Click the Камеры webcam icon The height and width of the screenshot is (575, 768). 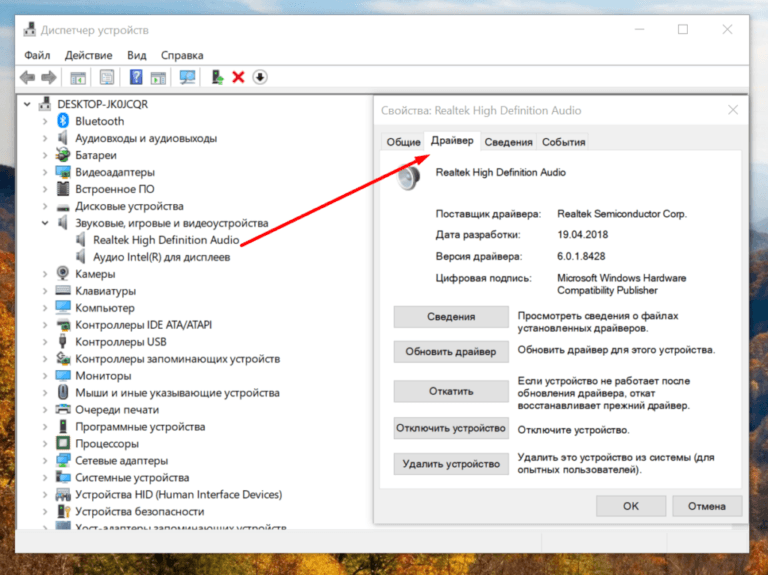coord(63,273)
